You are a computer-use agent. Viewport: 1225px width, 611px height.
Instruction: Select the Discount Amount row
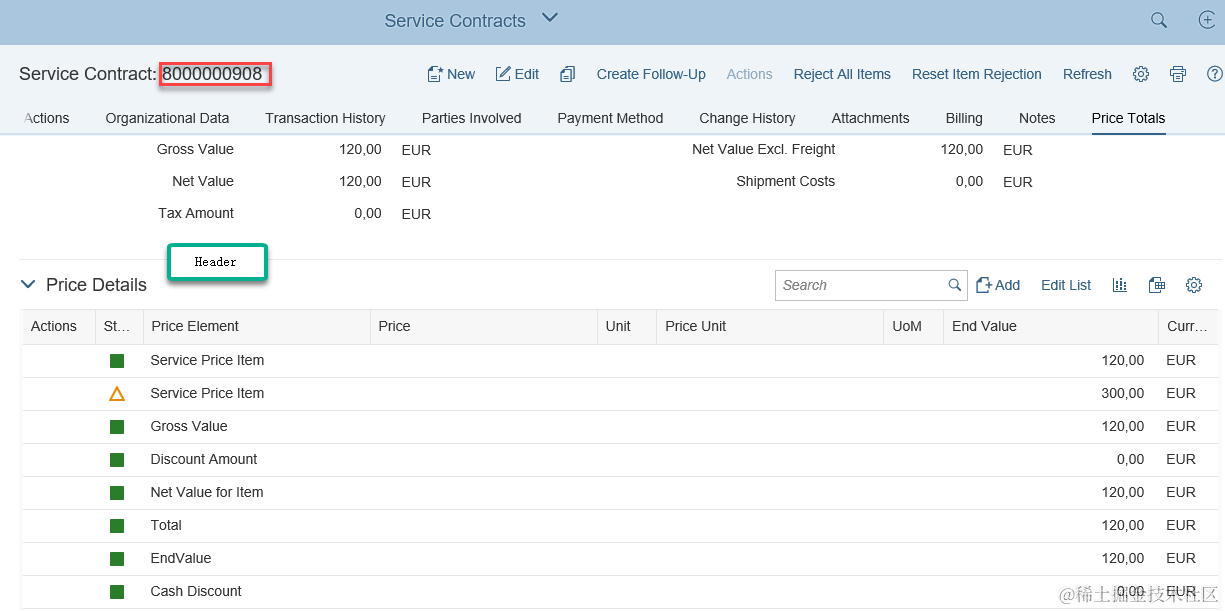[x=620, y=460]
